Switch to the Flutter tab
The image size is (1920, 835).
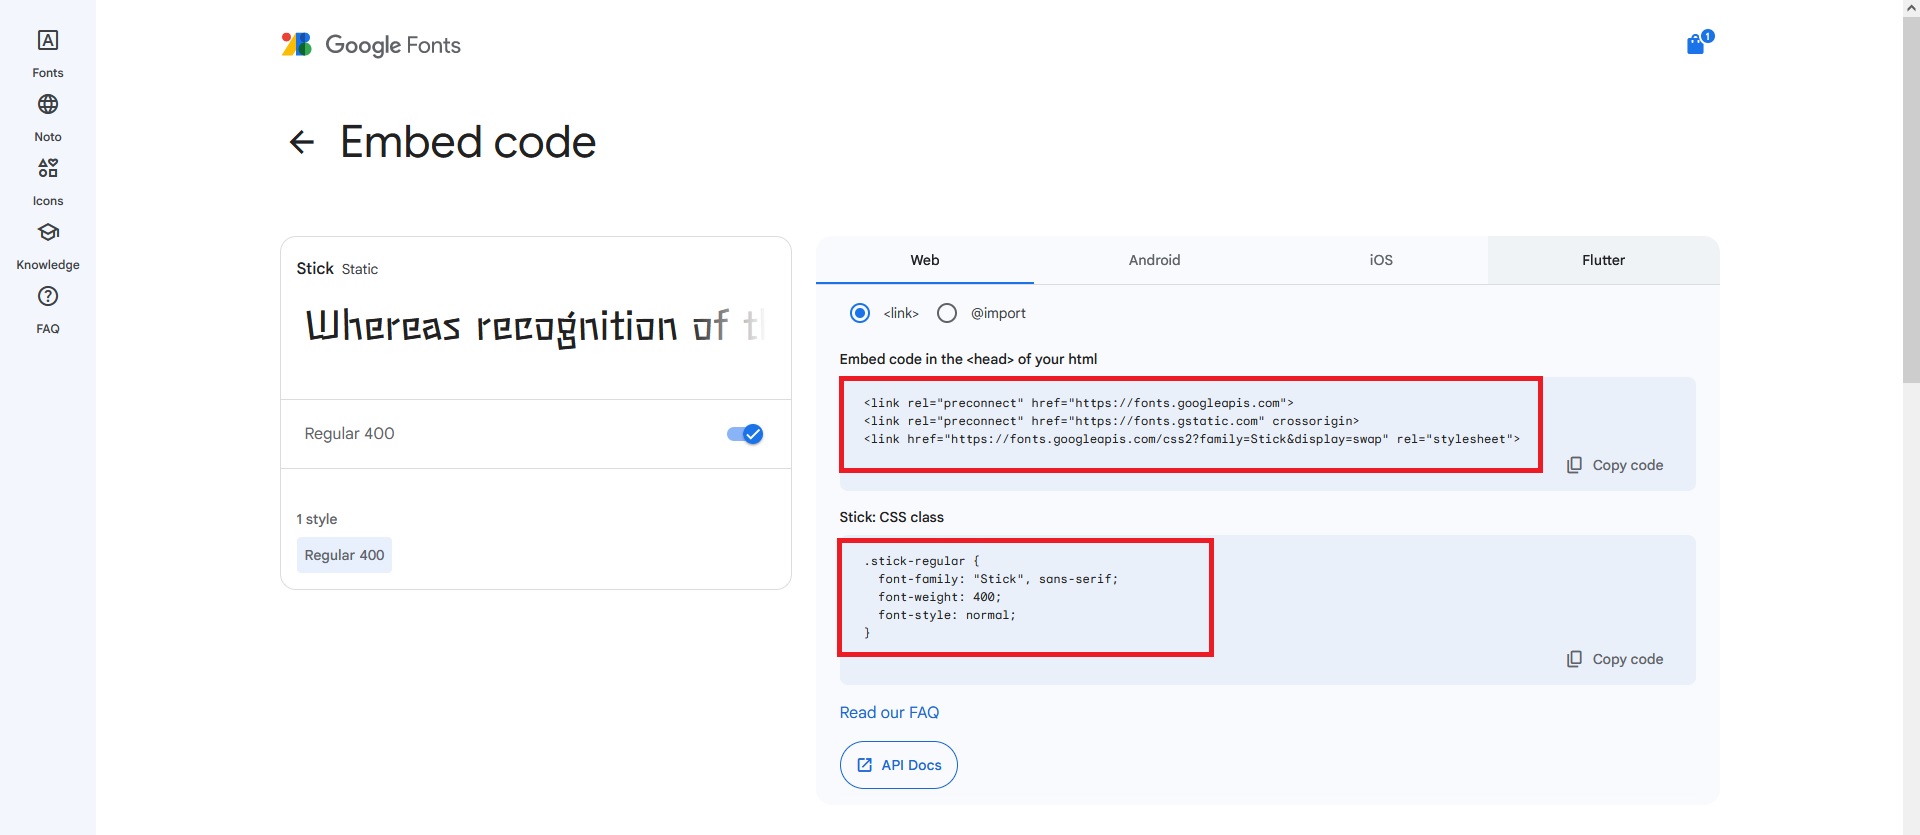pos(1603,260)
